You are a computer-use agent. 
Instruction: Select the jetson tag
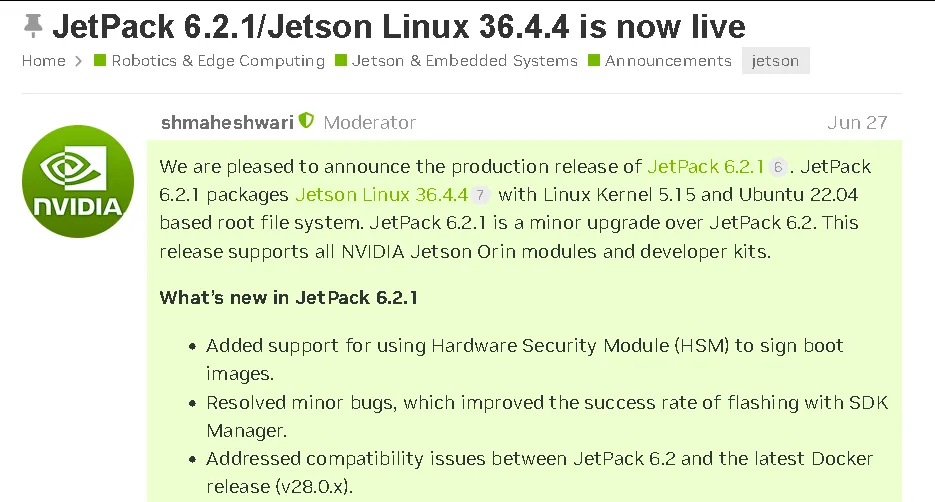775,61
